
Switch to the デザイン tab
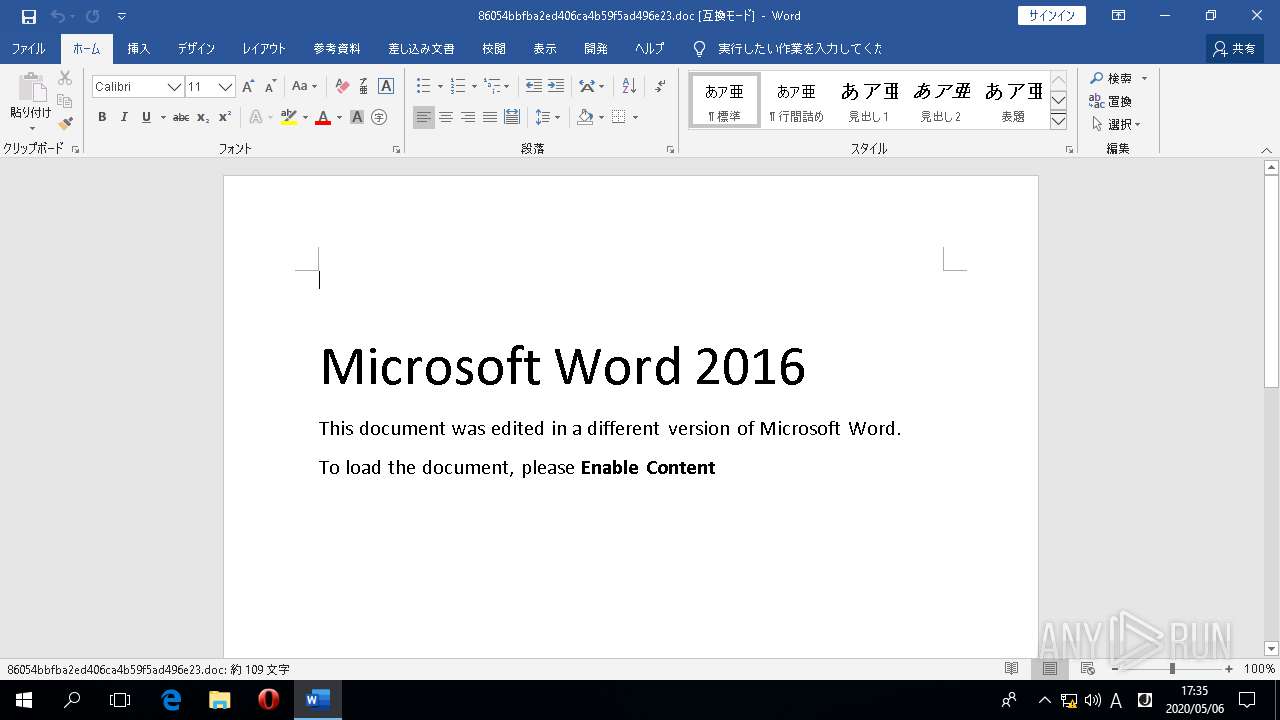click(x=197, y=48)
